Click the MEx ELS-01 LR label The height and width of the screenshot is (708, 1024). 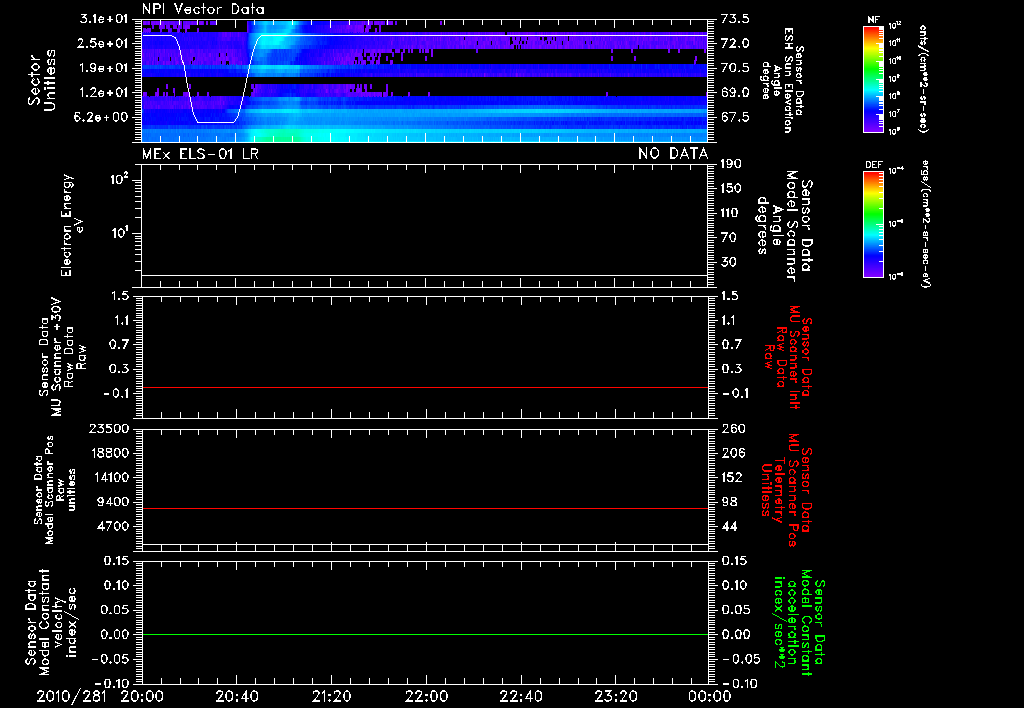click(200, 153)
